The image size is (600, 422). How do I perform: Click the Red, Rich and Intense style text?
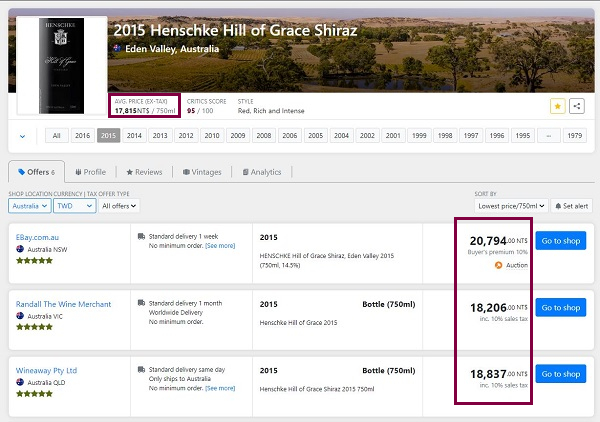[271, 111]
